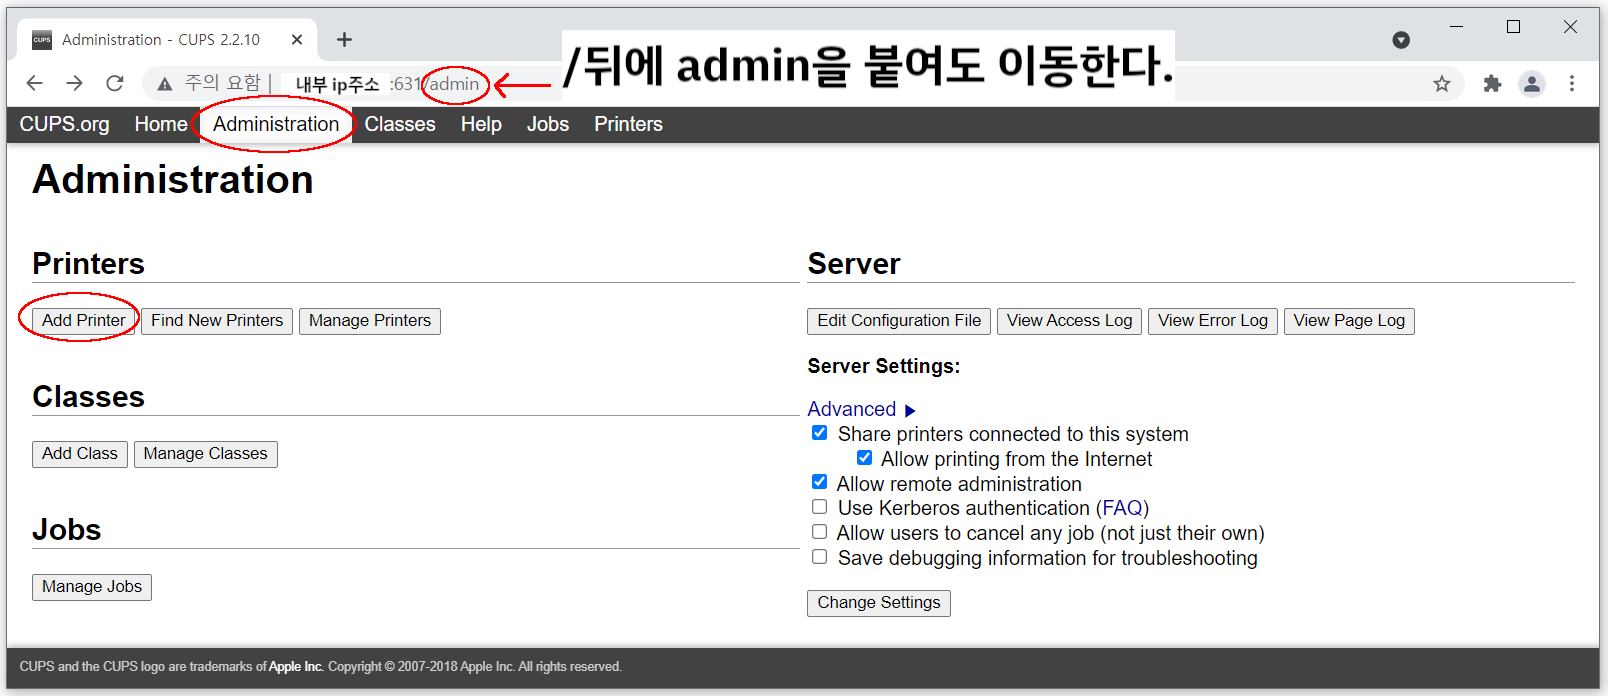Select the Administration navigation item
This screenshot has height=696, width=1608.
[276, 124]
